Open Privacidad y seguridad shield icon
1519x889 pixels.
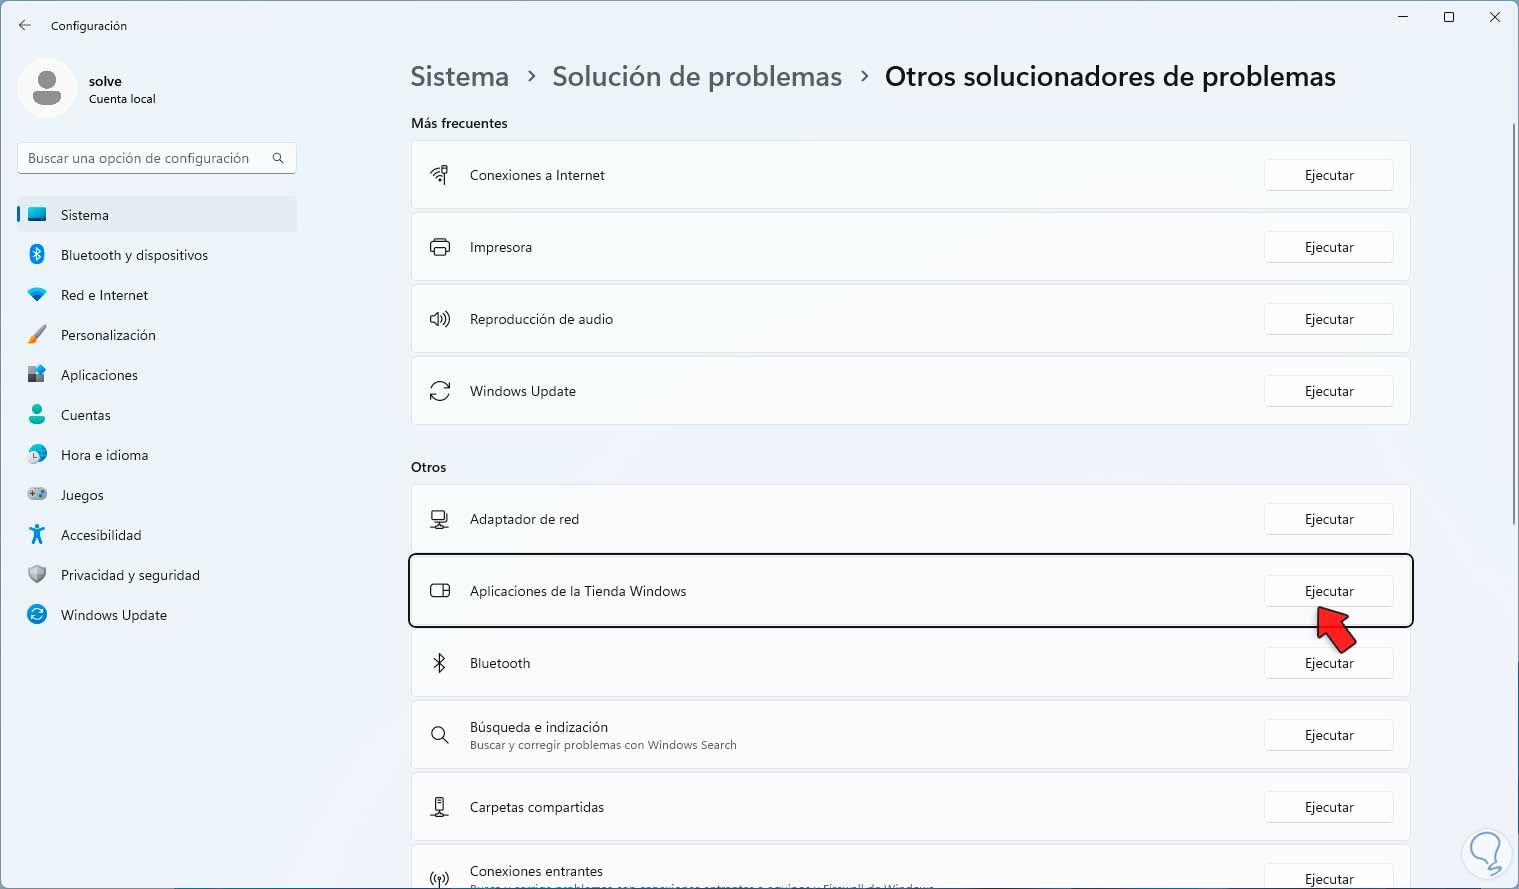tap(37, 575)
